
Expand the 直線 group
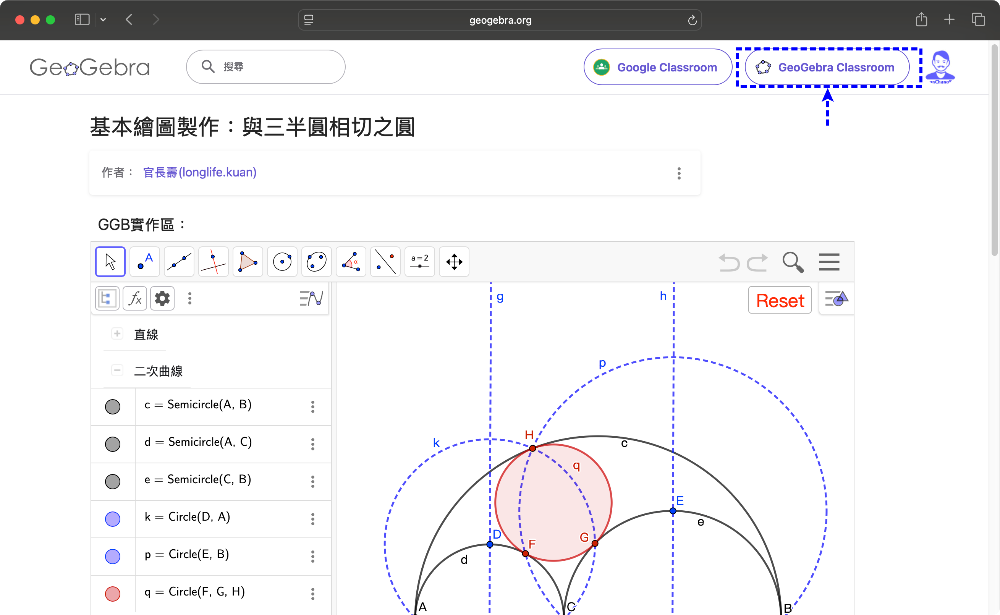[117, 334]
